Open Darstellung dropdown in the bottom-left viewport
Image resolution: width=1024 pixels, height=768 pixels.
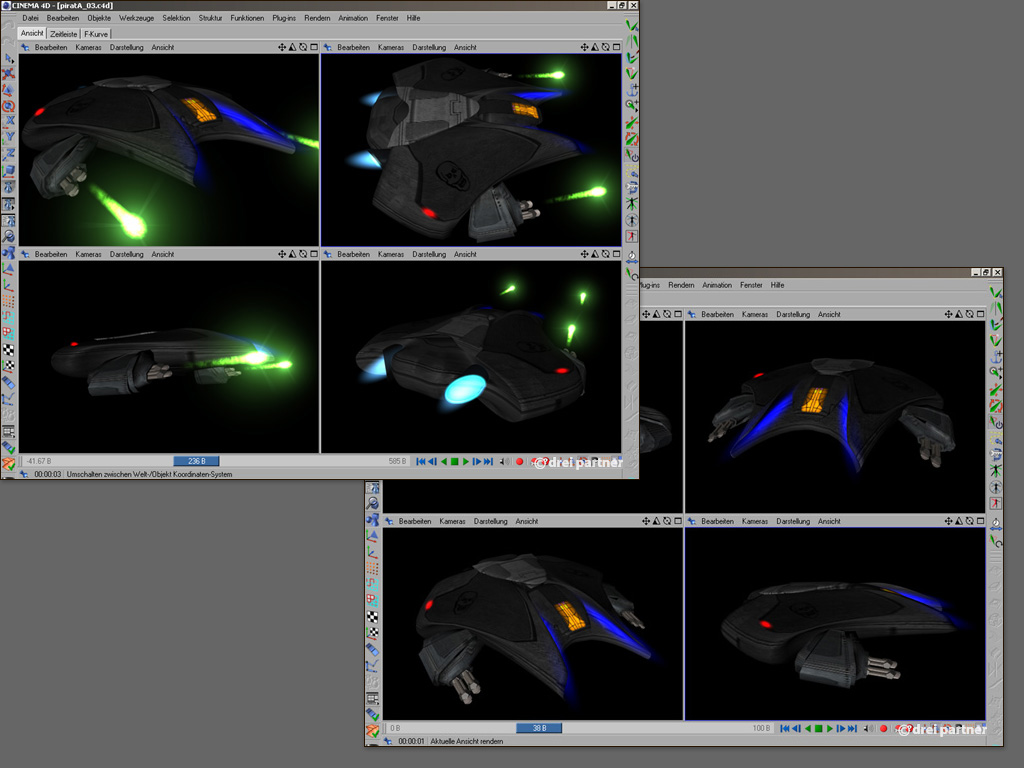126,254
